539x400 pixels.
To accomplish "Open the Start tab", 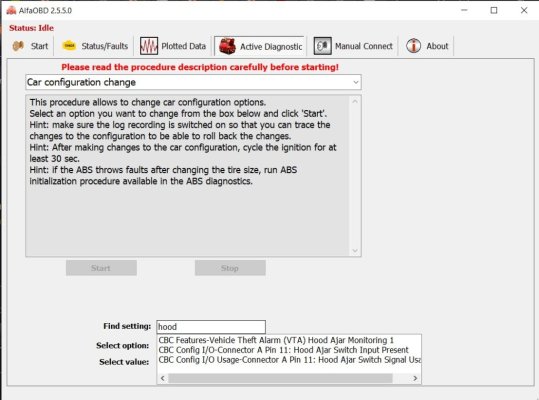I will tap(31, 46).
